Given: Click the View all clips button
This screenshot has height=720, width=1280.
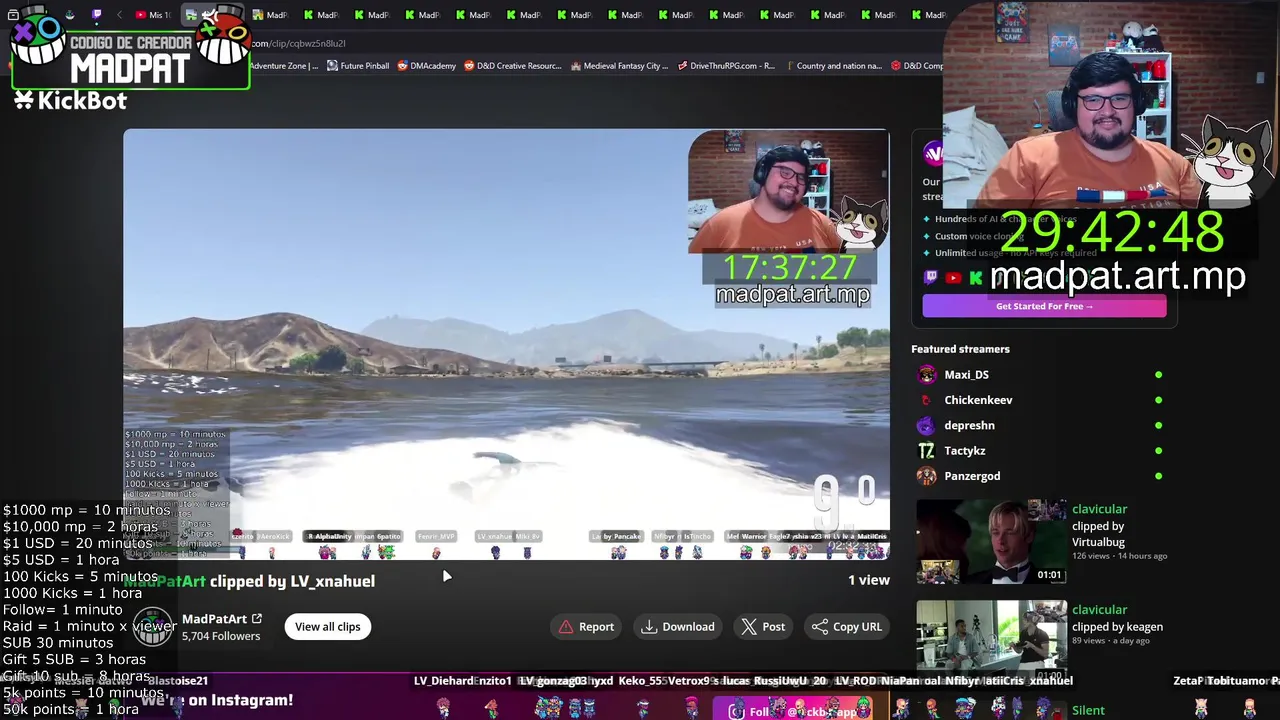Looking at the screenshot, I should (x=327, y=627).
